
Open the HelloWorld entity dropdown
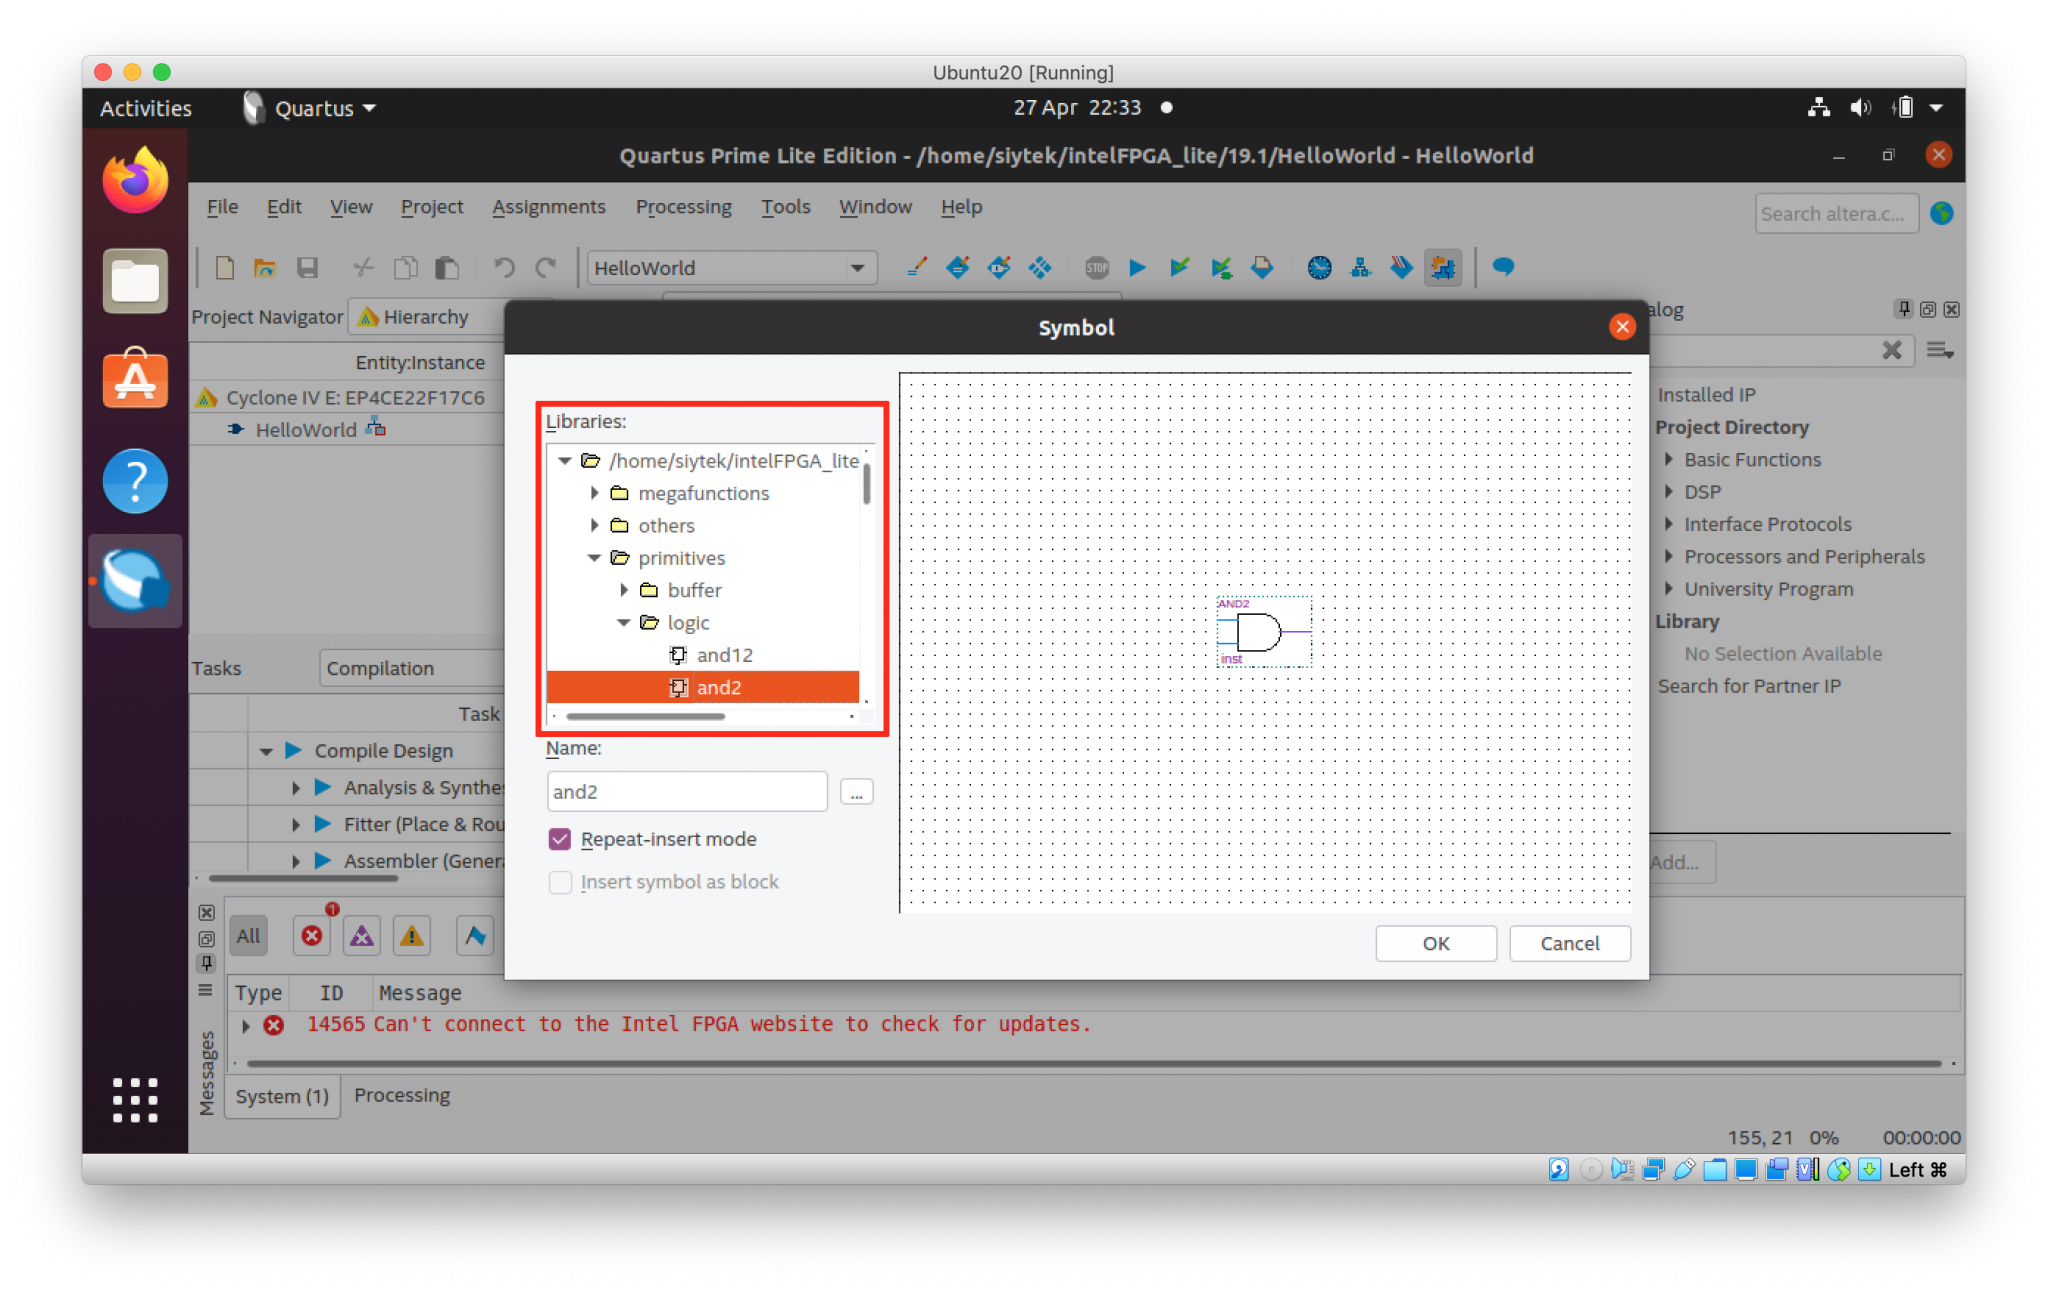tap(857, 268)
